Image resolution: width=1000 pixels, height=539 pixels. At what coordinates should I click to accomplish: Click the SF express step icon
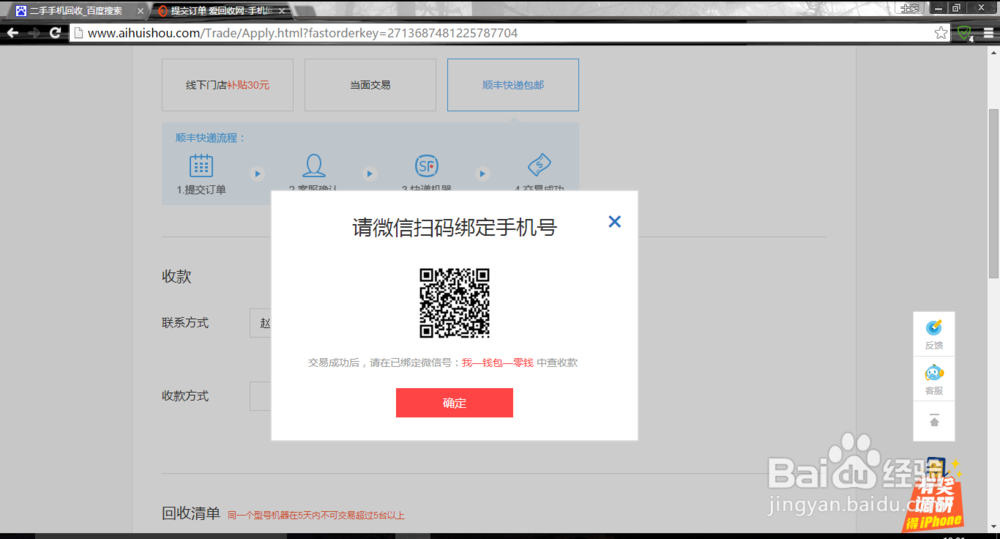pyautogui.click(x=427, y=166)
